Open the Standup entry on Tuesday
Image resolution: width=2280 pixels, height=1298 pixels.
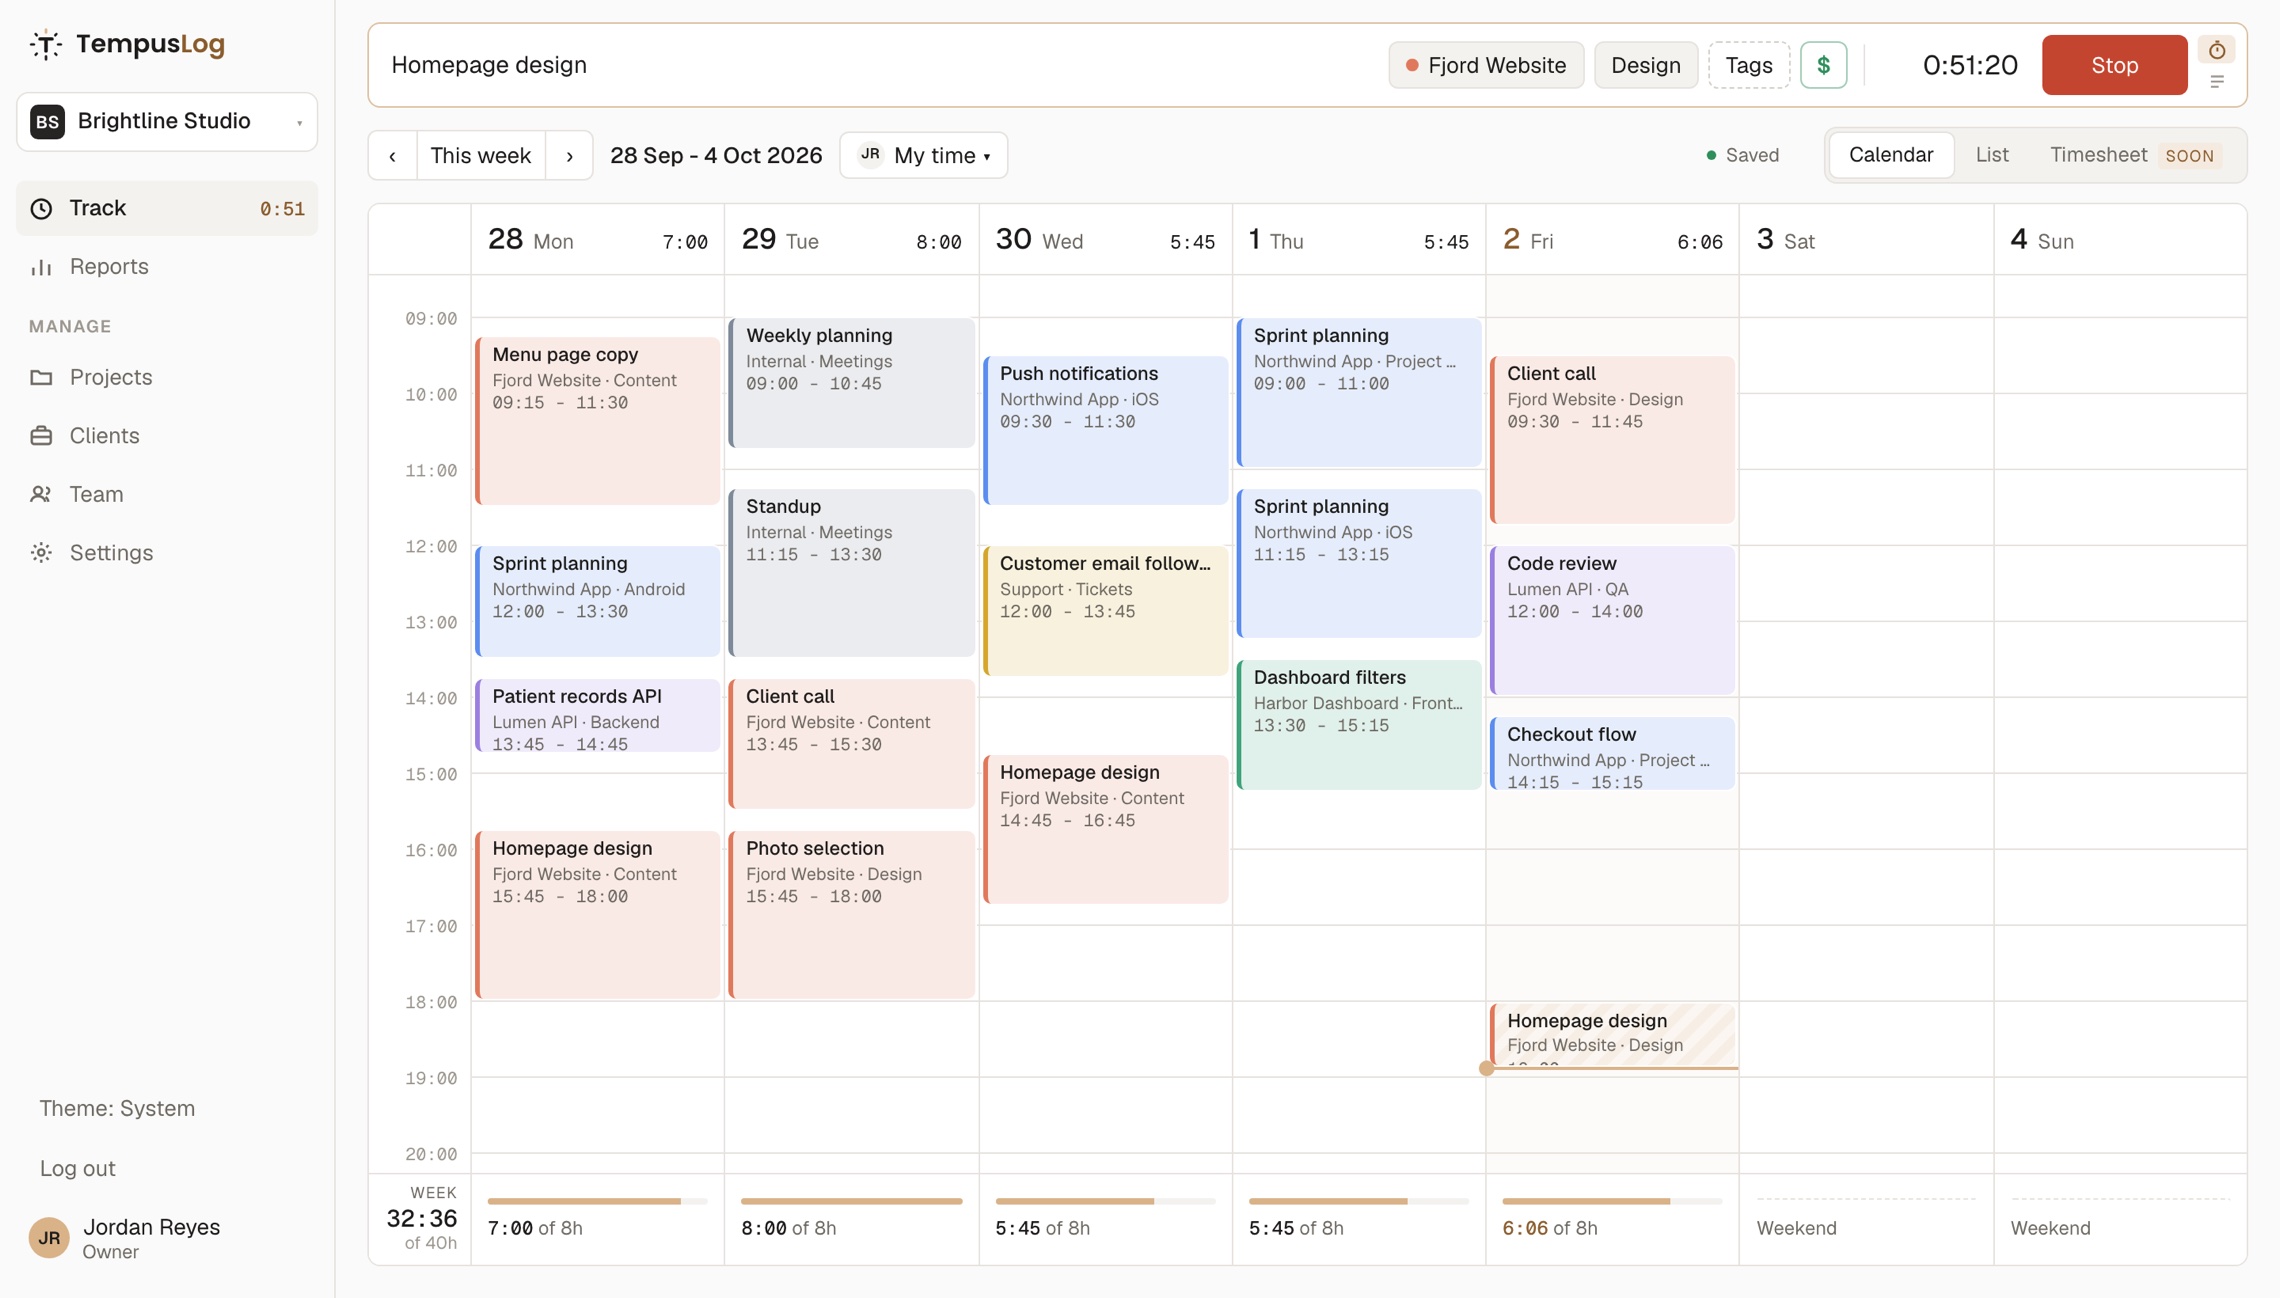click(852, 573)
